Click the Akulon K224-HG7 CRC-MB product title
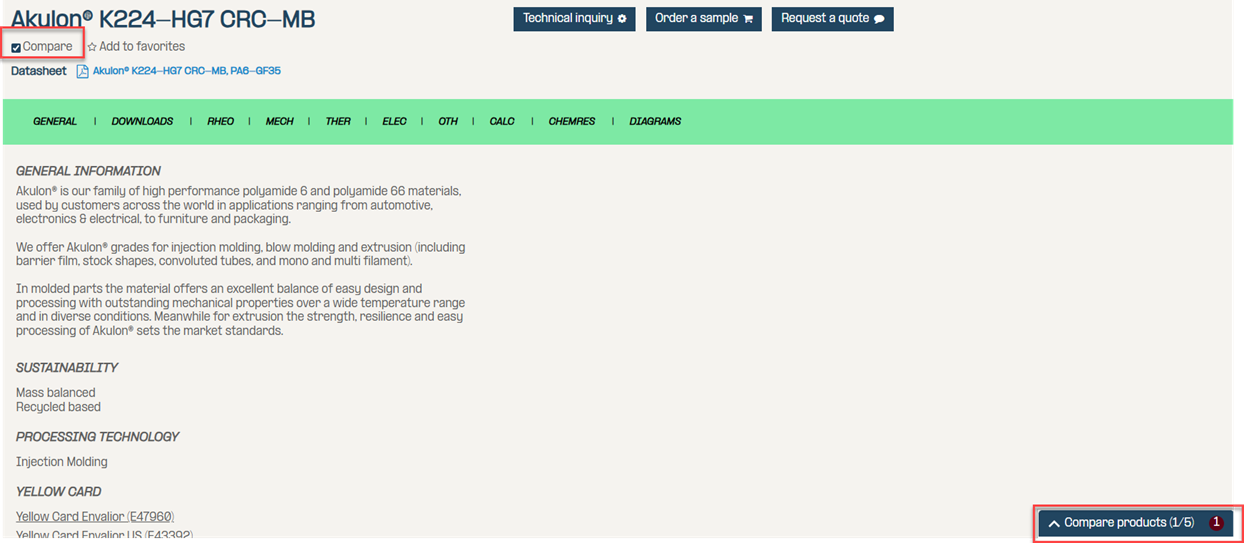 (163, 19)
